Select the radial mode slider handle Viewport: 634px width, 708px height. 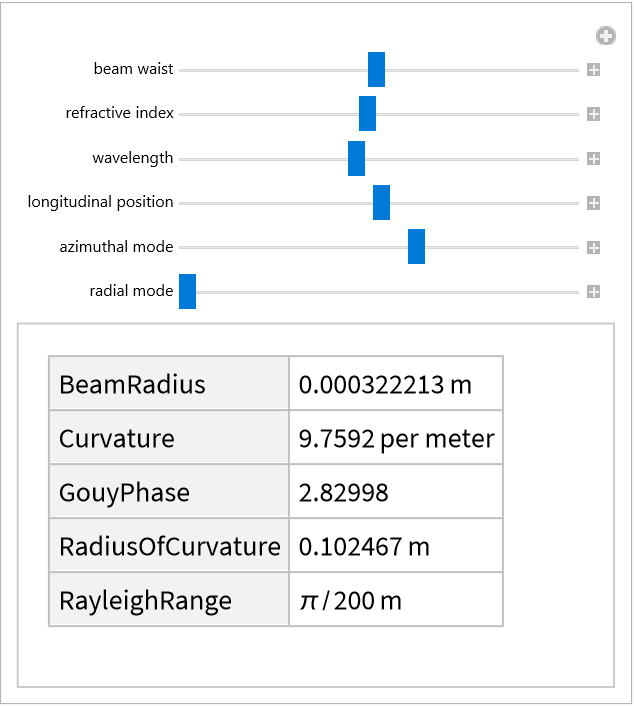coord(187,292)
